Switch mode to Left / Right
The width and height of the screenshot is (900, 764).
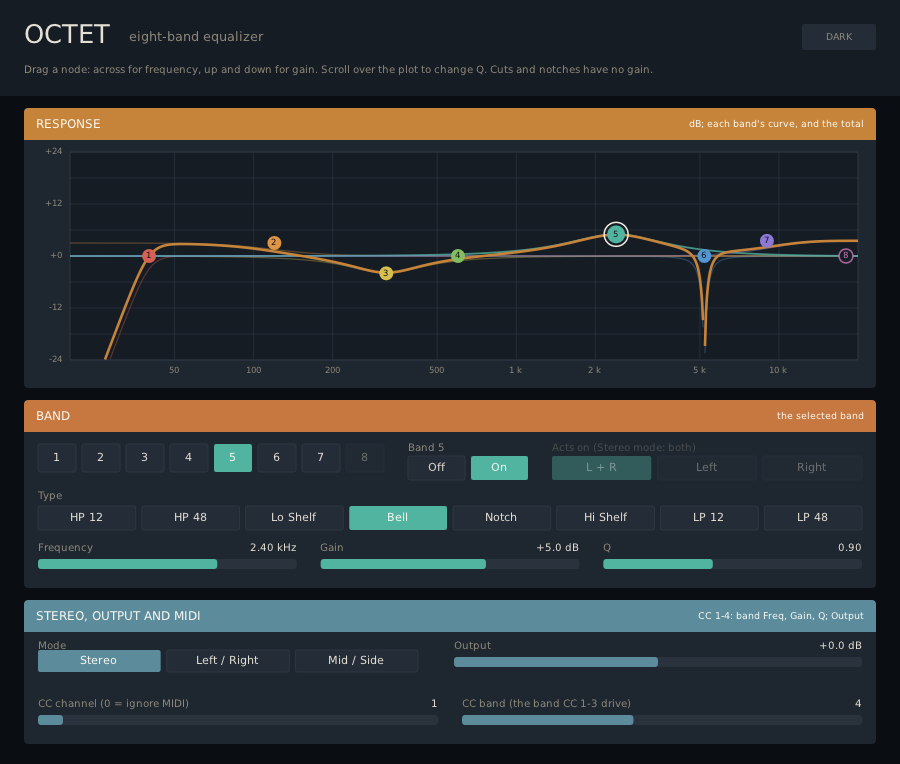click(x=227, y=661)
